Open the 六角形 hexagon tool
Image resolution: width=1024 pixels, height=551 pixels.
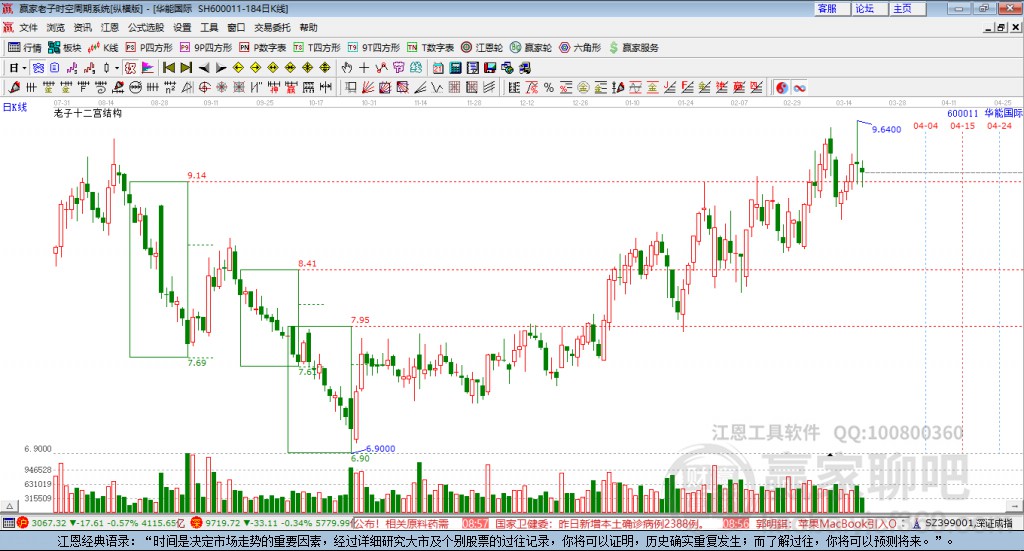[x=580, y=48]
